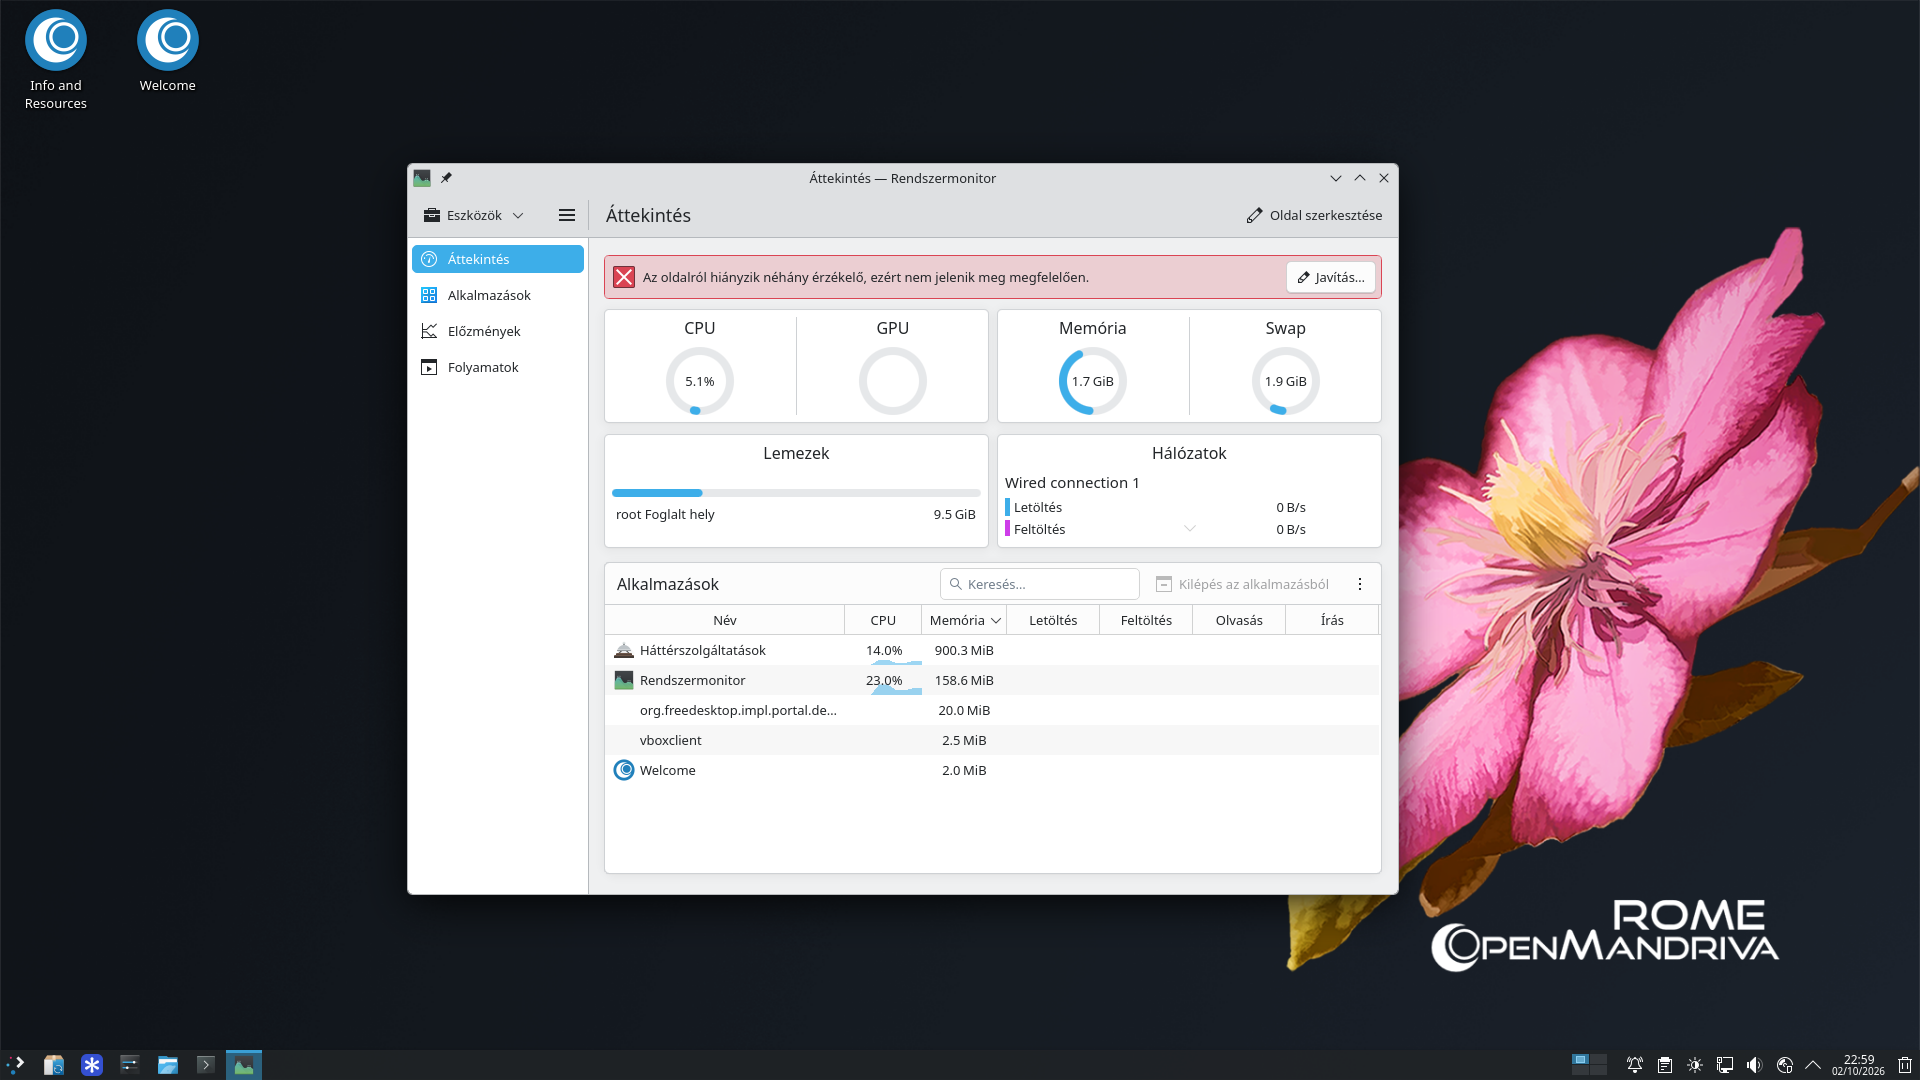The height and width of the screenshot is (1080, 1920).
Task: Open the Előzmények sidebar page
Action: (498, 331)
